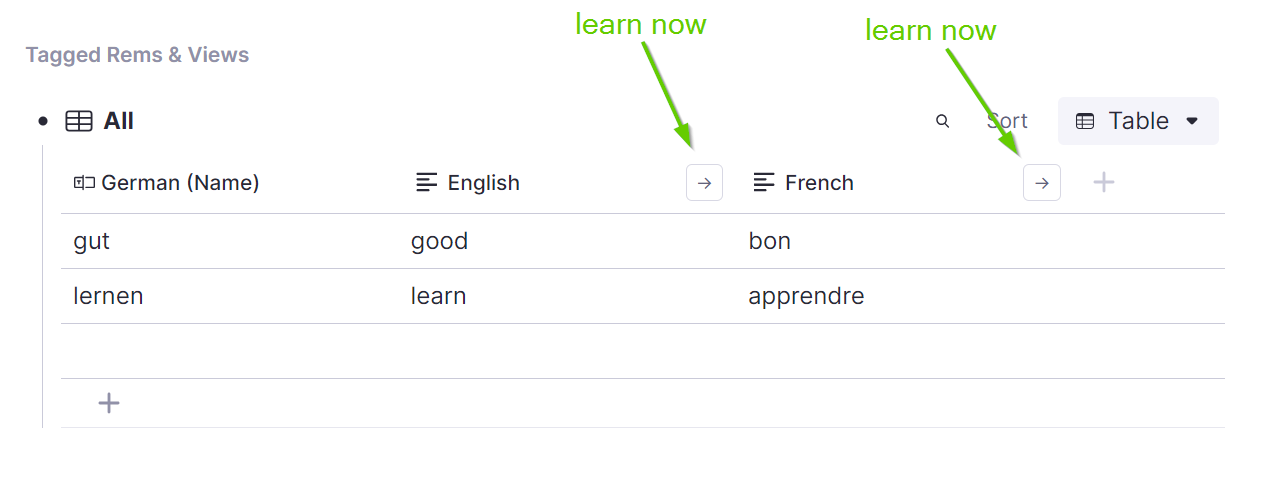Click the table icon beside All
The height and width of the screenshot is (484, 1275).
click(x=79, y=121)
